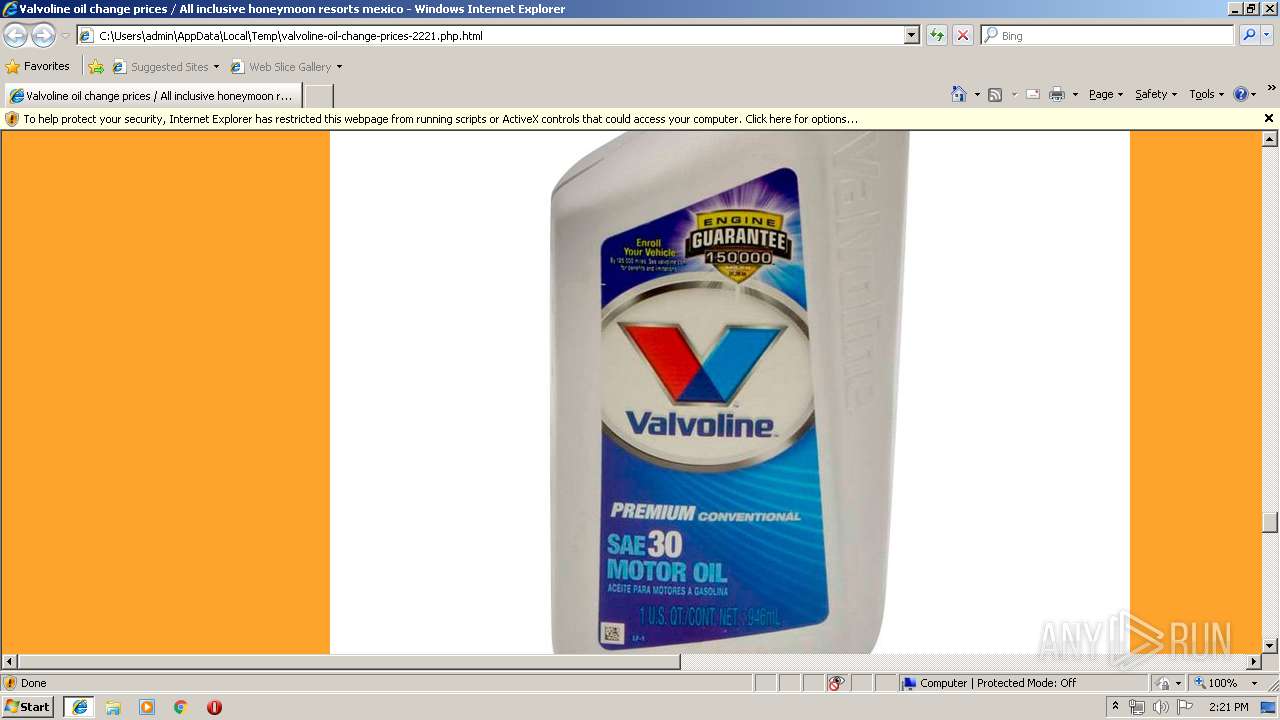This screenshot has width=1280, height=720.
Task: Open the Windows Media Player taskbar icon
Action: (147, 707)
